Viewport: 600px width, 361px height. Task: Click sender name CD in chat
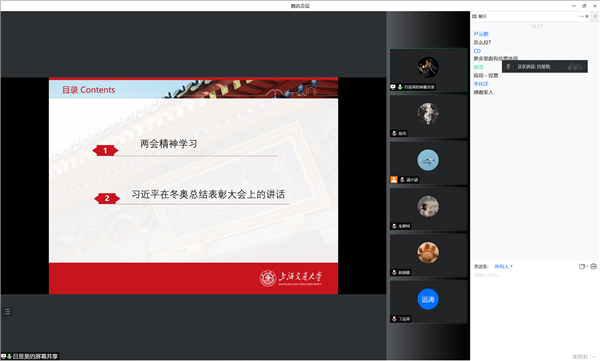pyautogui.click(x=477, y=51)
